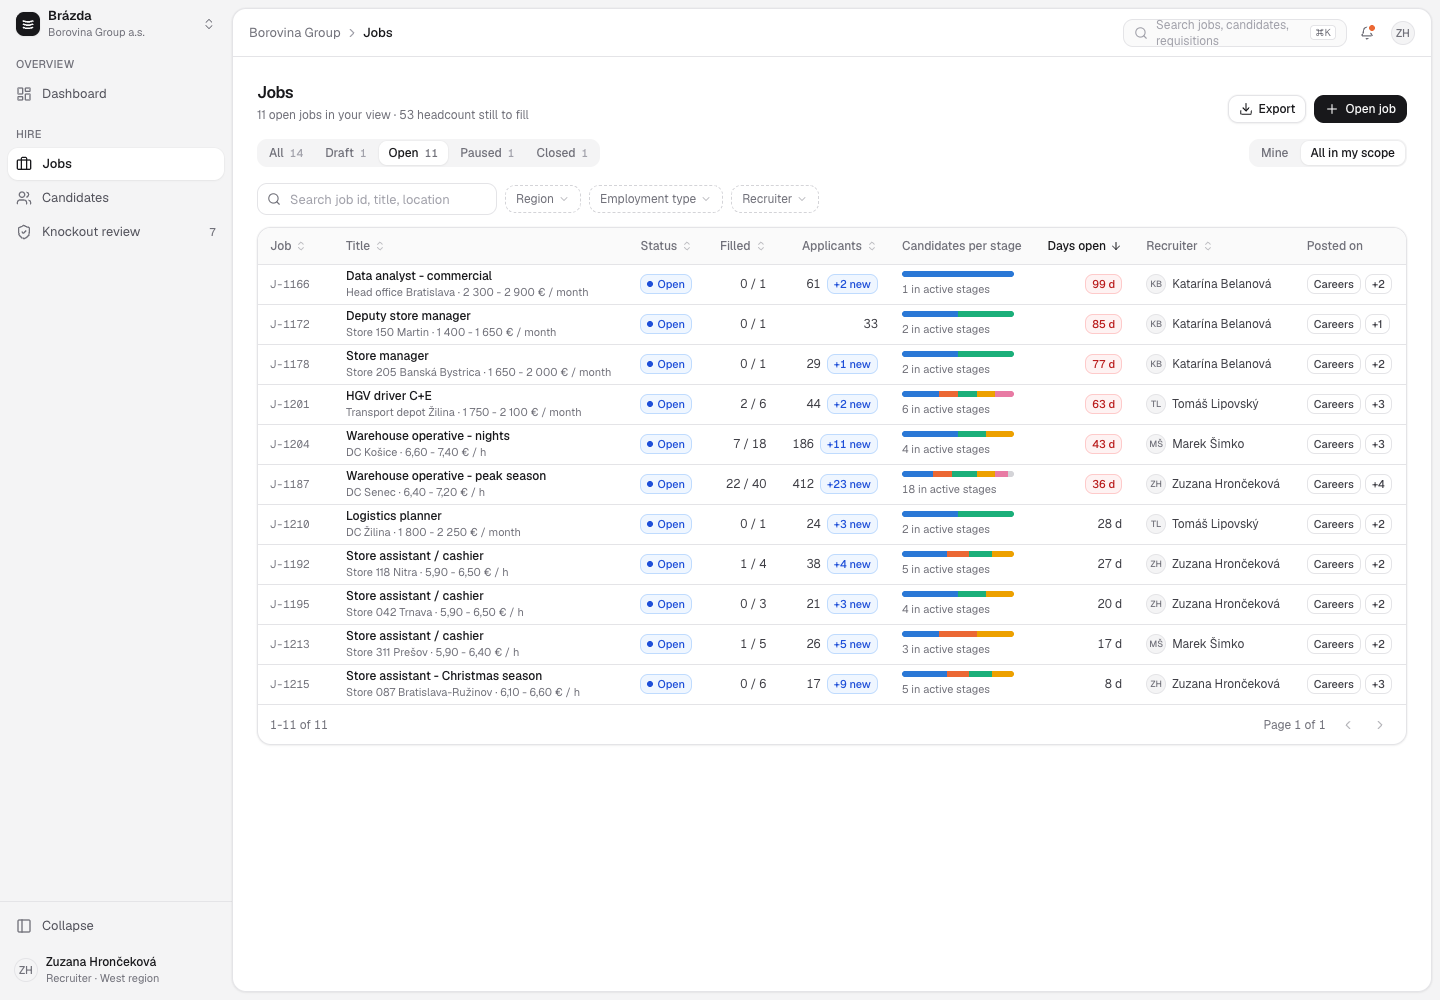Open the Region filter dropdown
This screenshot has height=1000, width=1440.
543,199
